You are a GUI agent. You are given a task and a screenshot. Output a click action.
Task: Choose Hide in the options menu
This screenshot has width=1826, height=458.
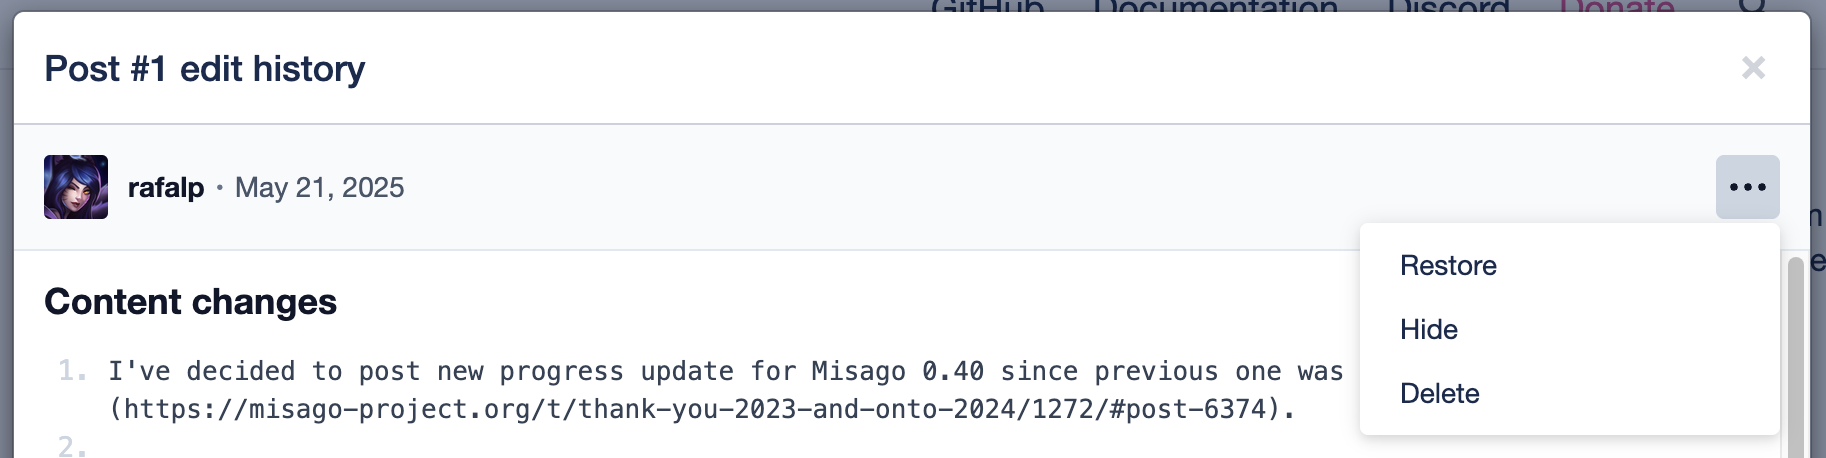[1429, 330]
